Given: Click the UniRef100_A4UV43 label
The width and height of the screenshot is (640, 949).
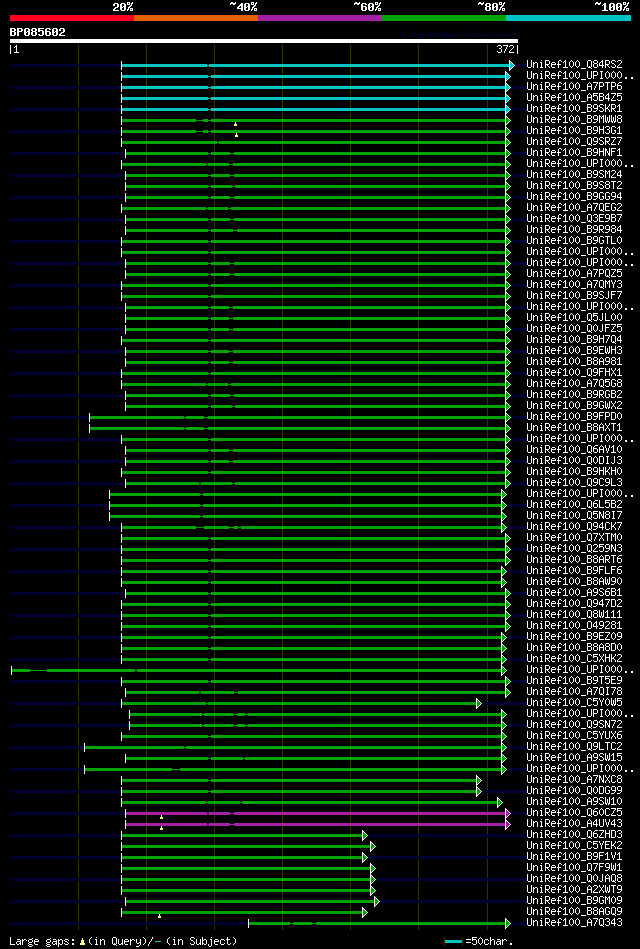Looking at the screenshot, I should 574,824.
